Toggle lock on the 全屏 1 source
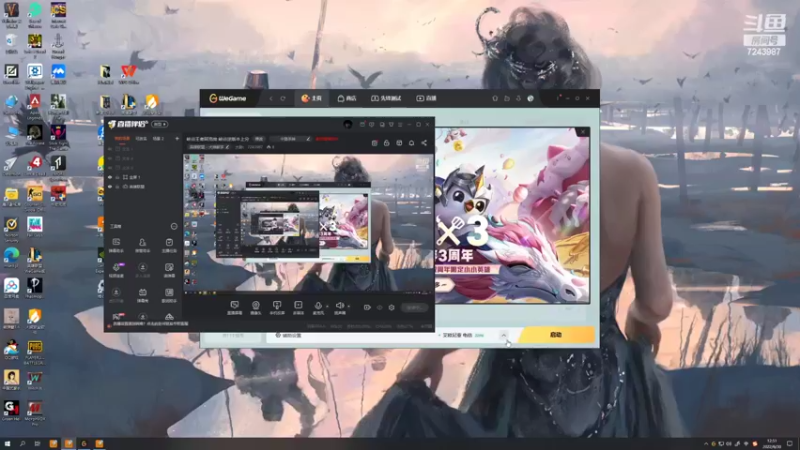Screen dimensions: 800x450 (x=118, y=177)
